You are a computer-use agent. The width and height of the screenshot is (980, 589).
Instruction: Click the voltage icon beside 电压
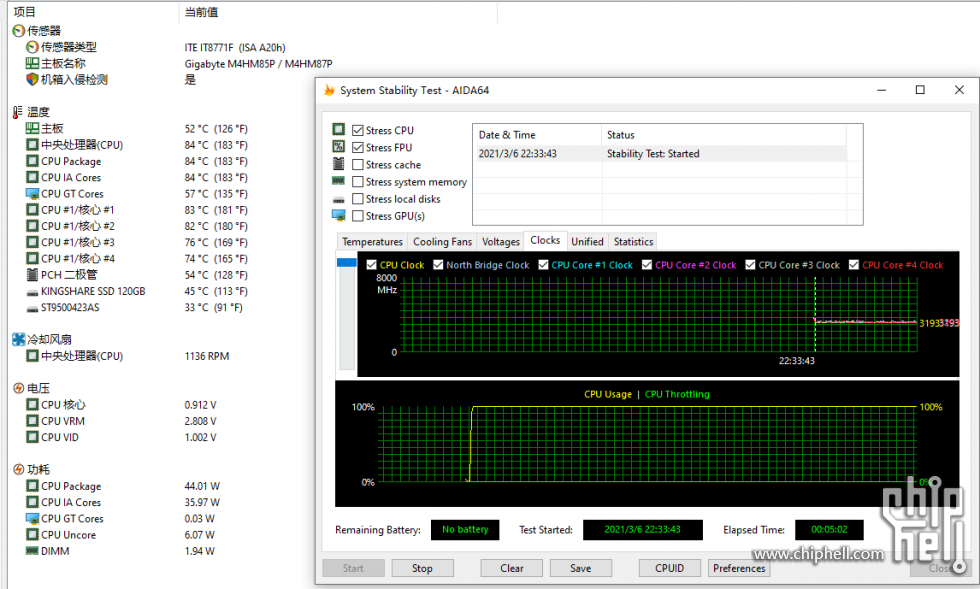point(19,388)
